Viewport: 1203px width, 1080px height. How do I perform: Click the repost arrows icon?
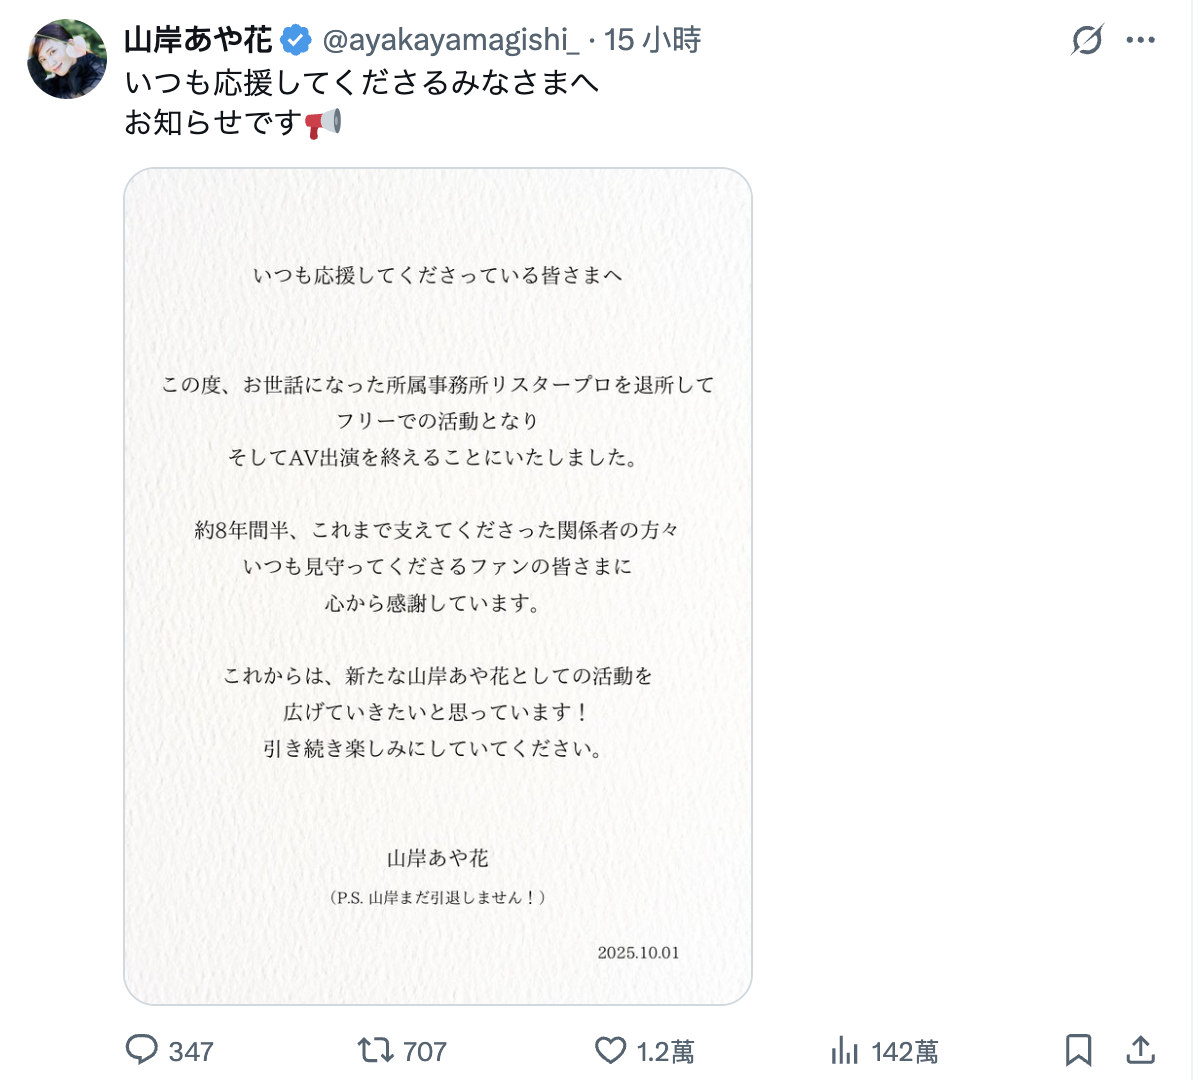click(375, 1050)
